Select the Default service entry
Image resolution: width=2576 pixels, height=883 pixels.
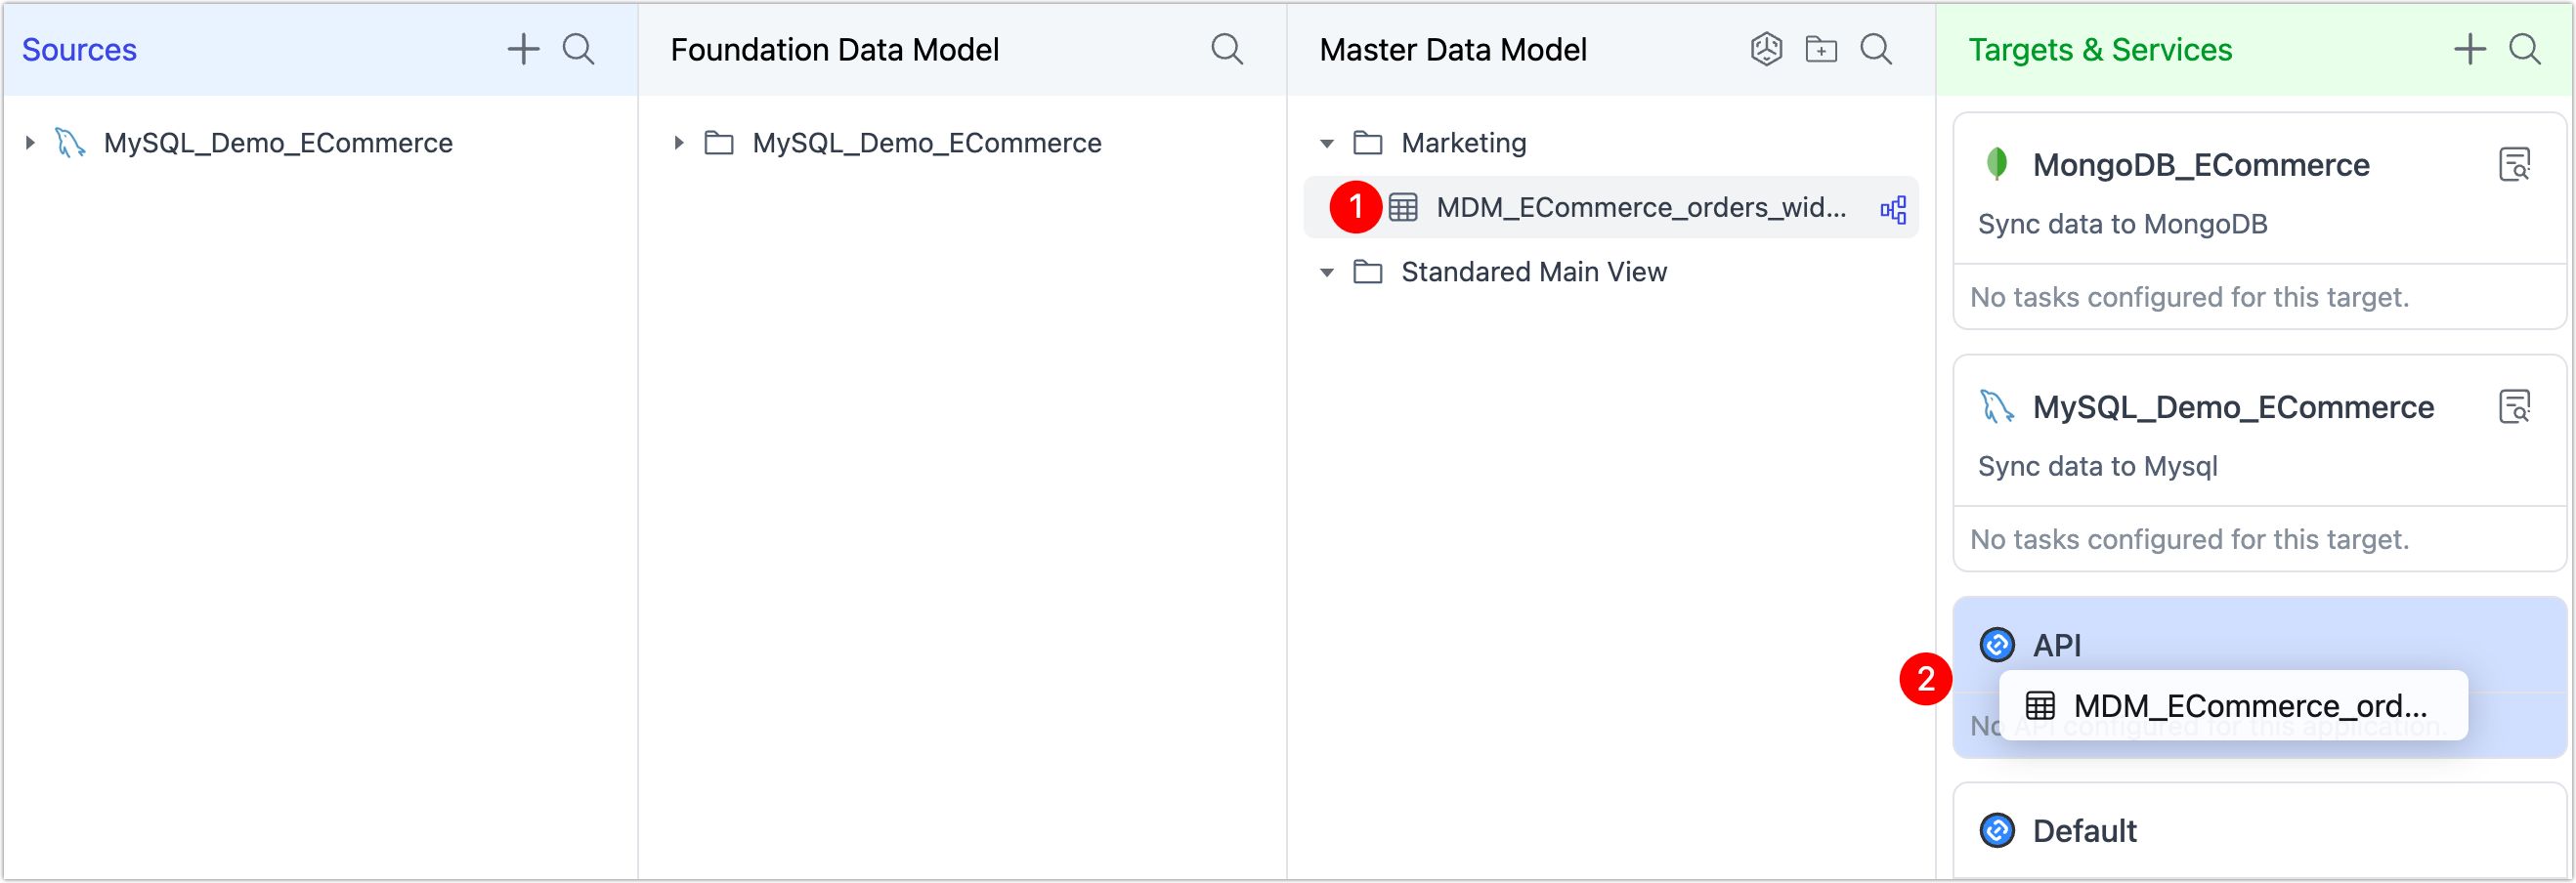2084,830
